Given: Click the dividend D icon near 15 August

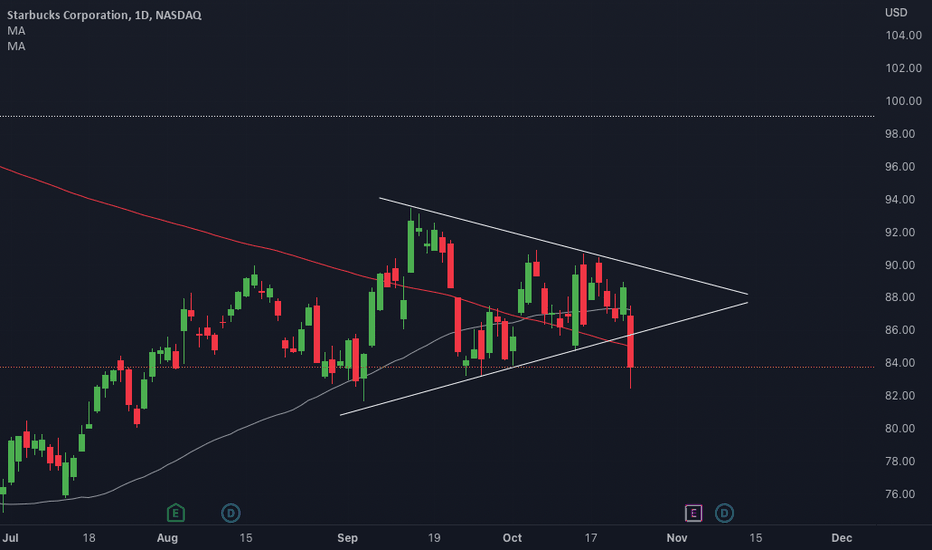Looking at the screenshot, I should point(231,513).
